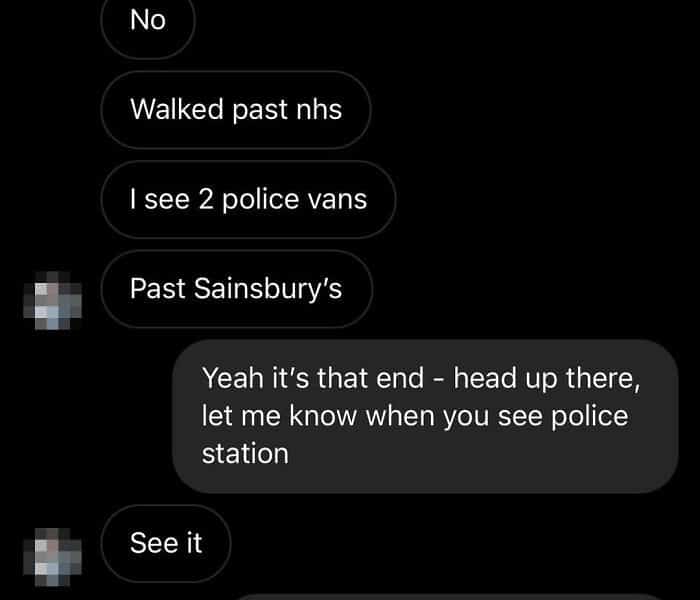
Task: Tap the "See it" message bubble
Action: click(166, 543)
